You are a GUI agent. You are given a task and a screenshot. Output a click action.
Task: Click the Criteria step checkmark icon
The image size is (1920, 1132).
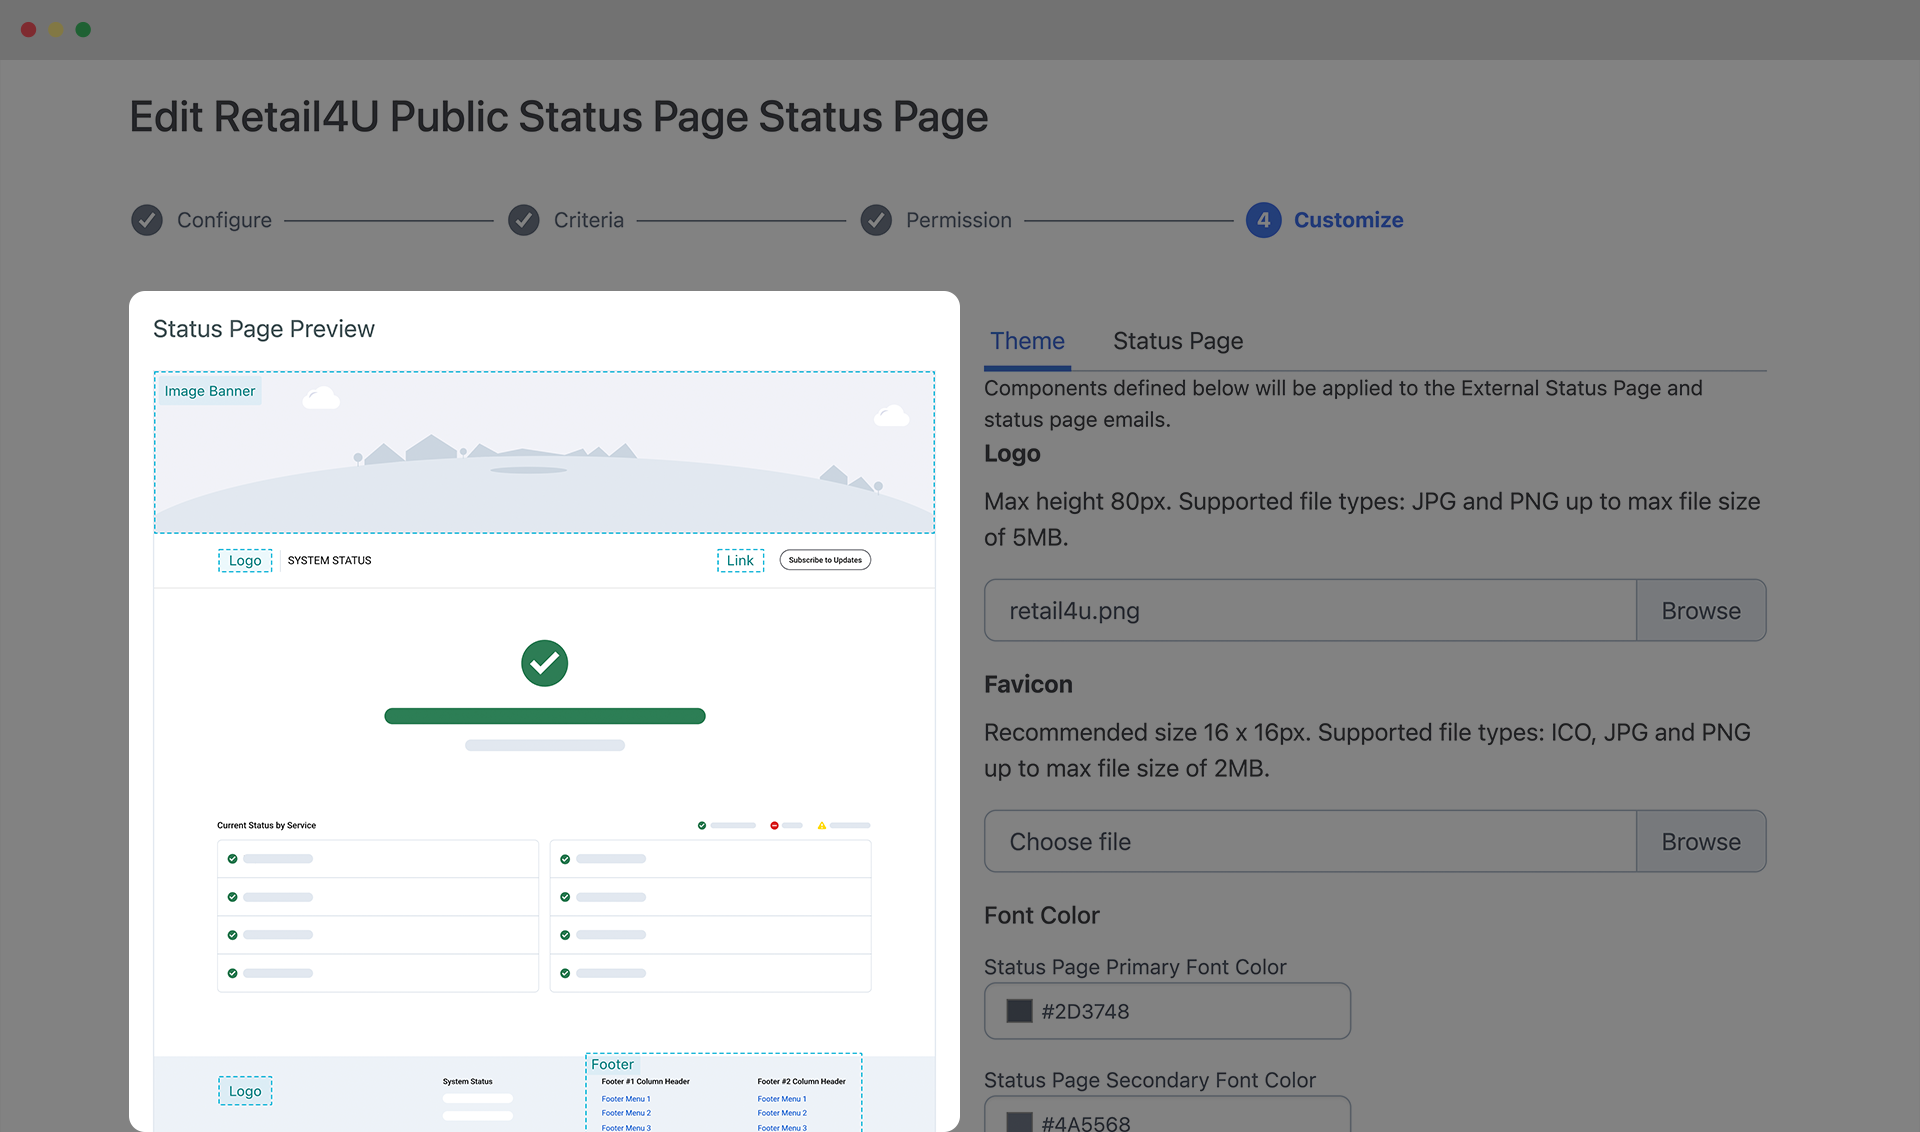pyautogui.click(x=523, y=220)
